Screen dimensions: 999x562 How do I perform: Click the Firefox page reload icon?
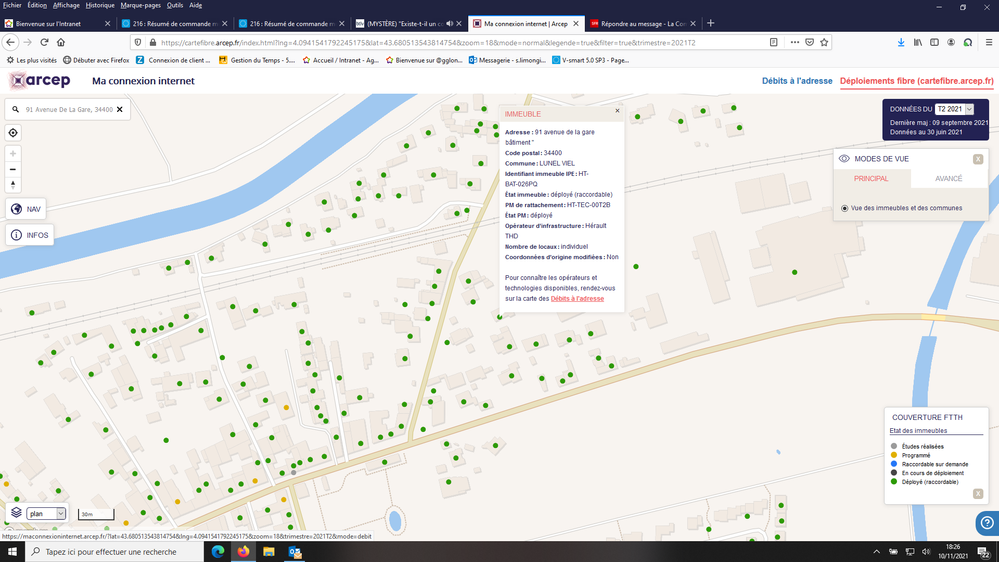click(x=44, y=42)
